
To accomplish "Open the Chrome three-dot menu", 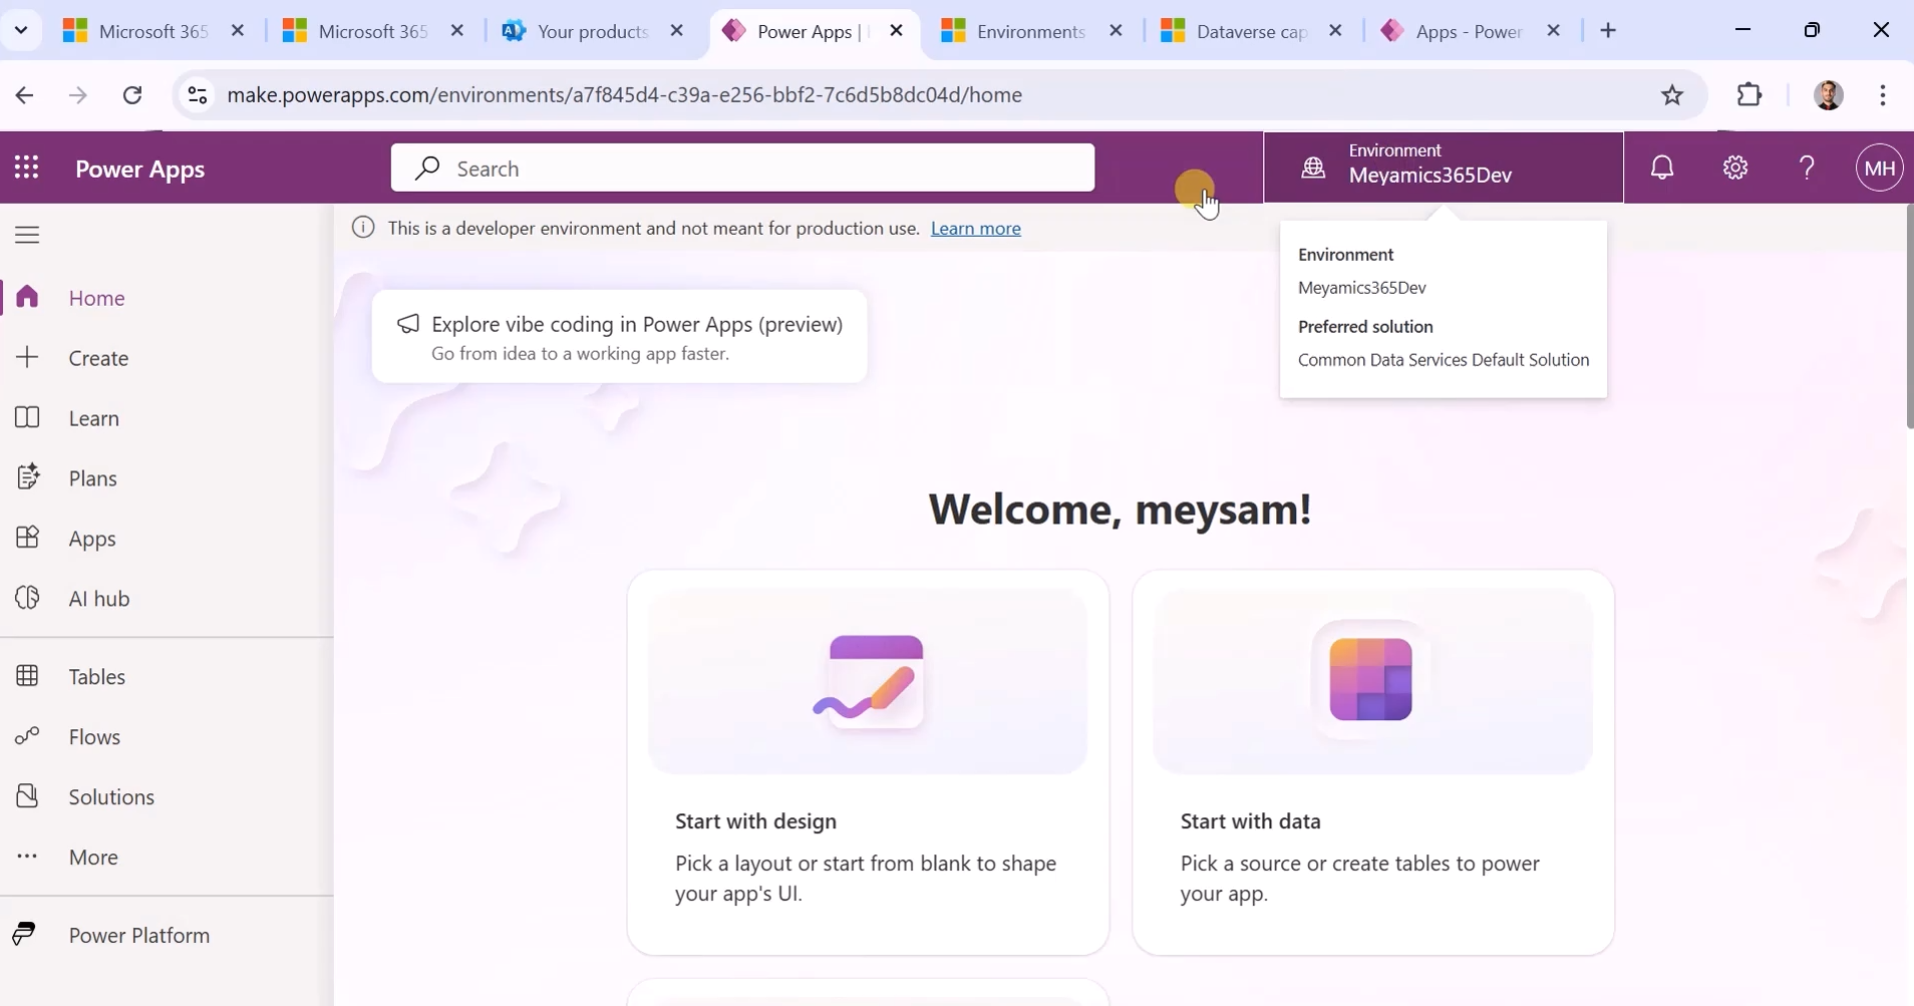I will point(1883,95).
